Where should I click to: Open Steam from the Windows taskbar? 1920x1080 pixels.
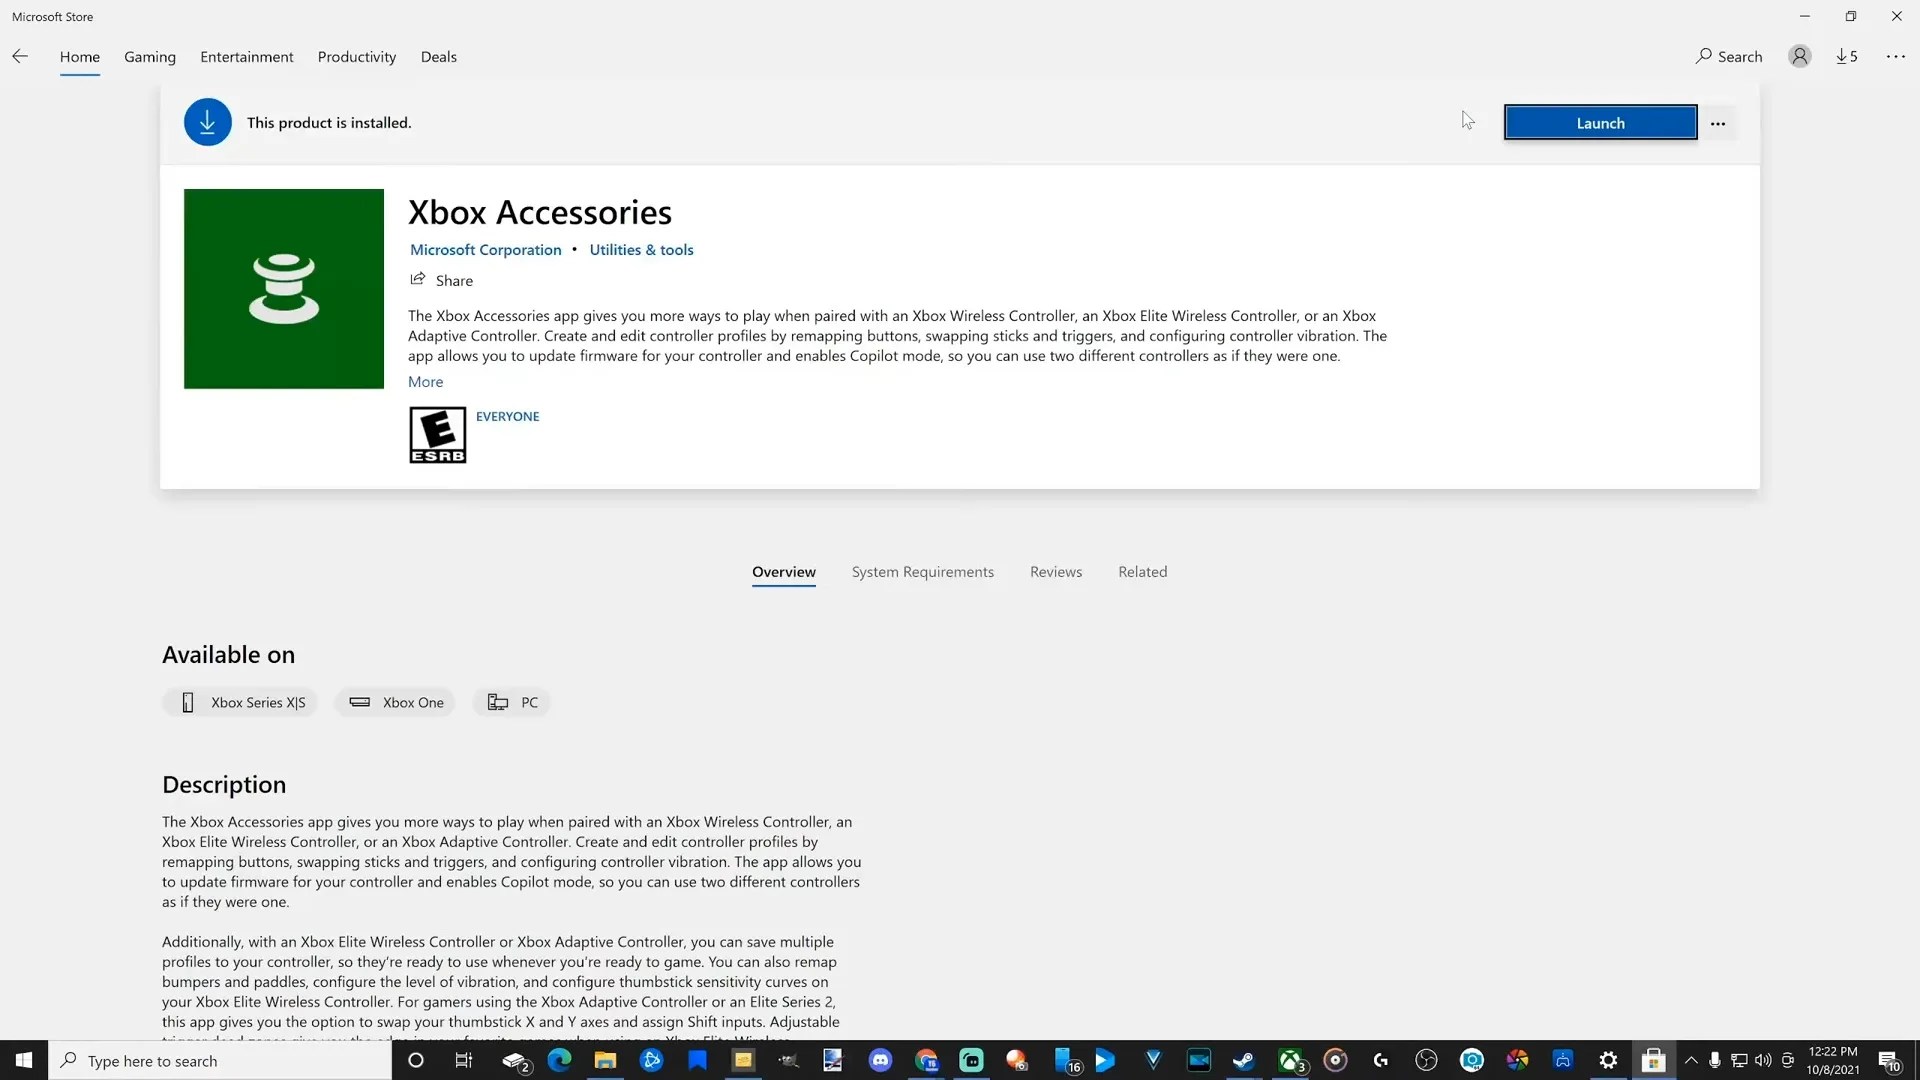click(x=1243, y=1061)
